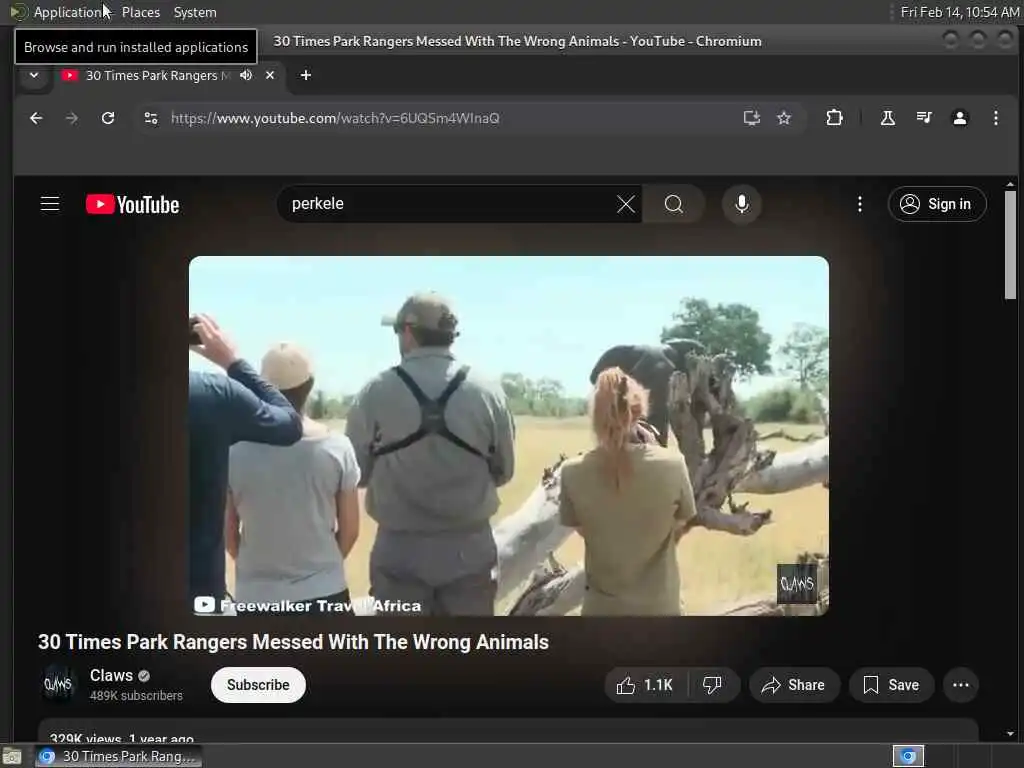Screen dimensions: 1024x768
Task: Click Sign in button
Action: tap(936, 204)
